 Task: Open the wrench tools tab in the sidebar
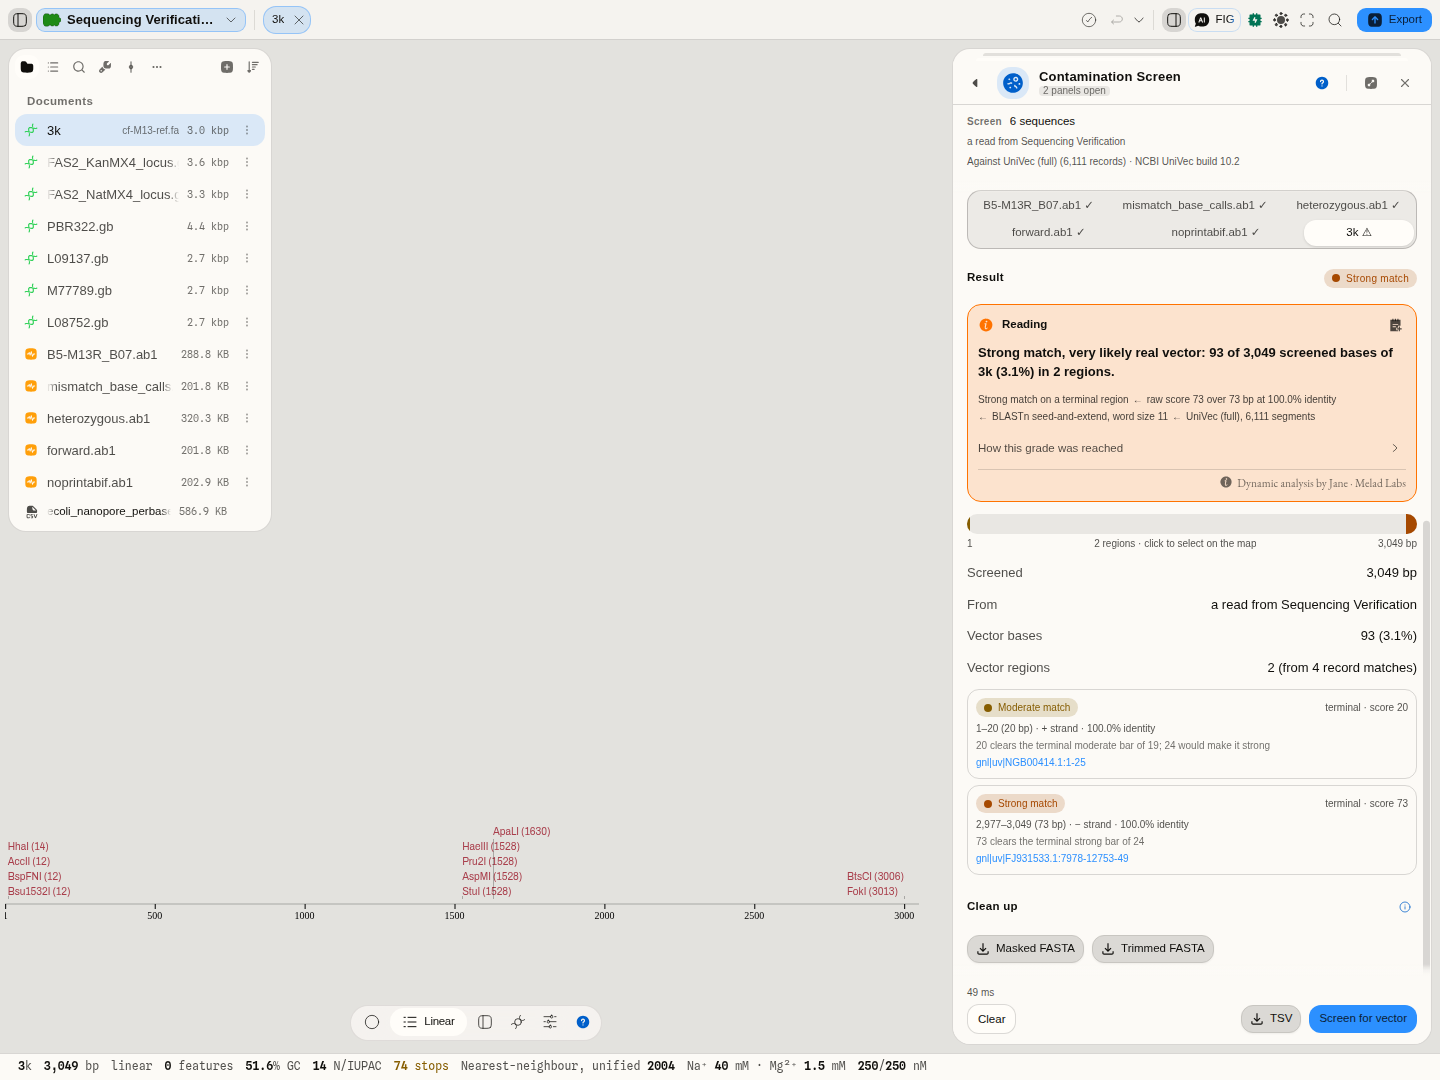pyautogui.click(x=105, y=67)
